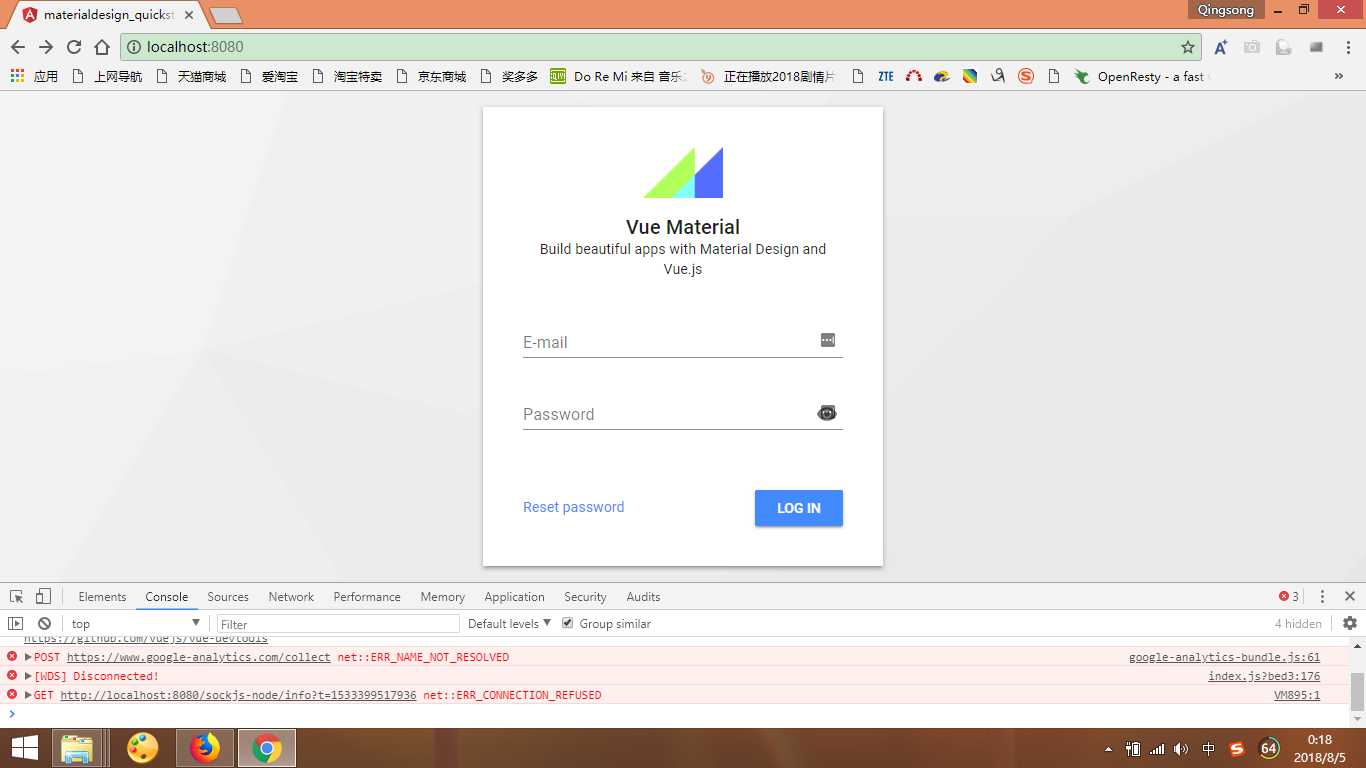Go forward to the next page
The height and width of the screenshot is (768, 1366).
[x=46, y=47]
